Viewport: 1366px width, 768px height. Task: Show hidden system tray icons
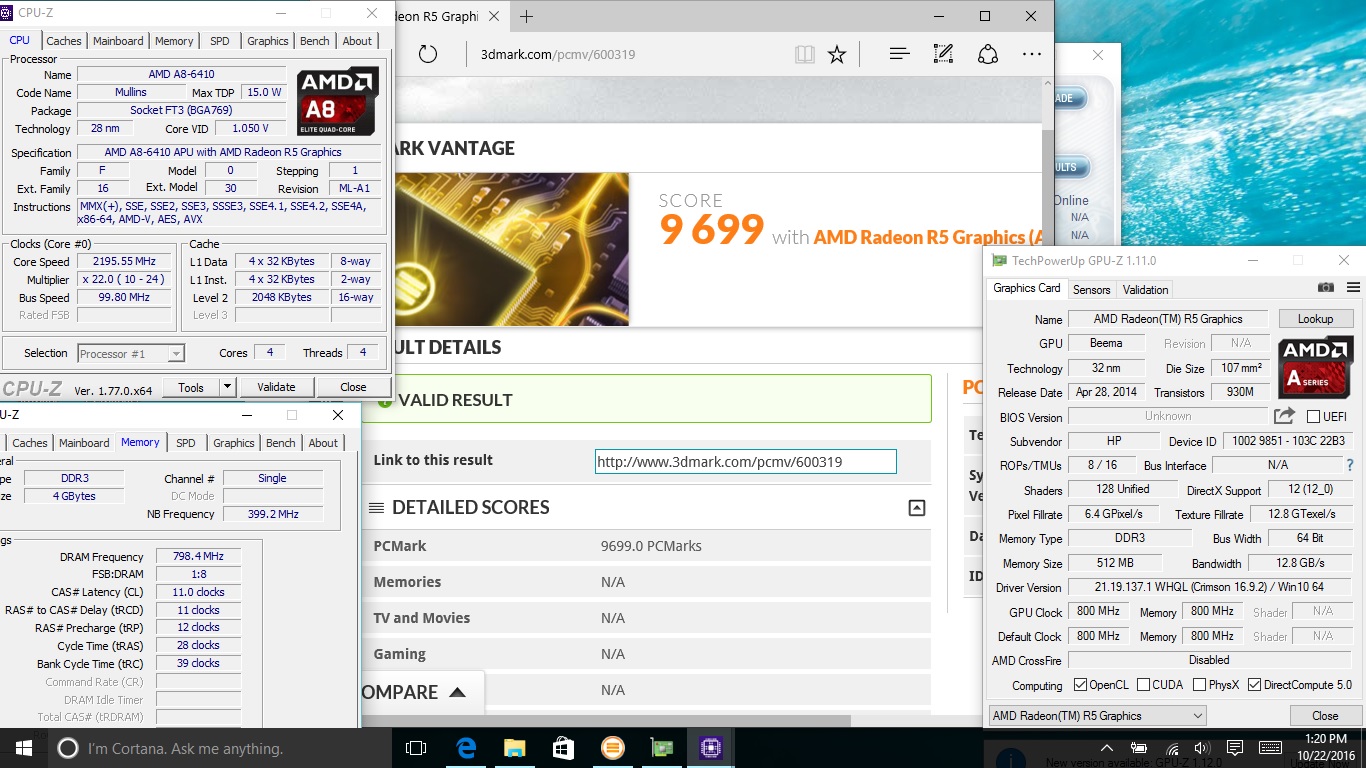tap(1107, 748)
